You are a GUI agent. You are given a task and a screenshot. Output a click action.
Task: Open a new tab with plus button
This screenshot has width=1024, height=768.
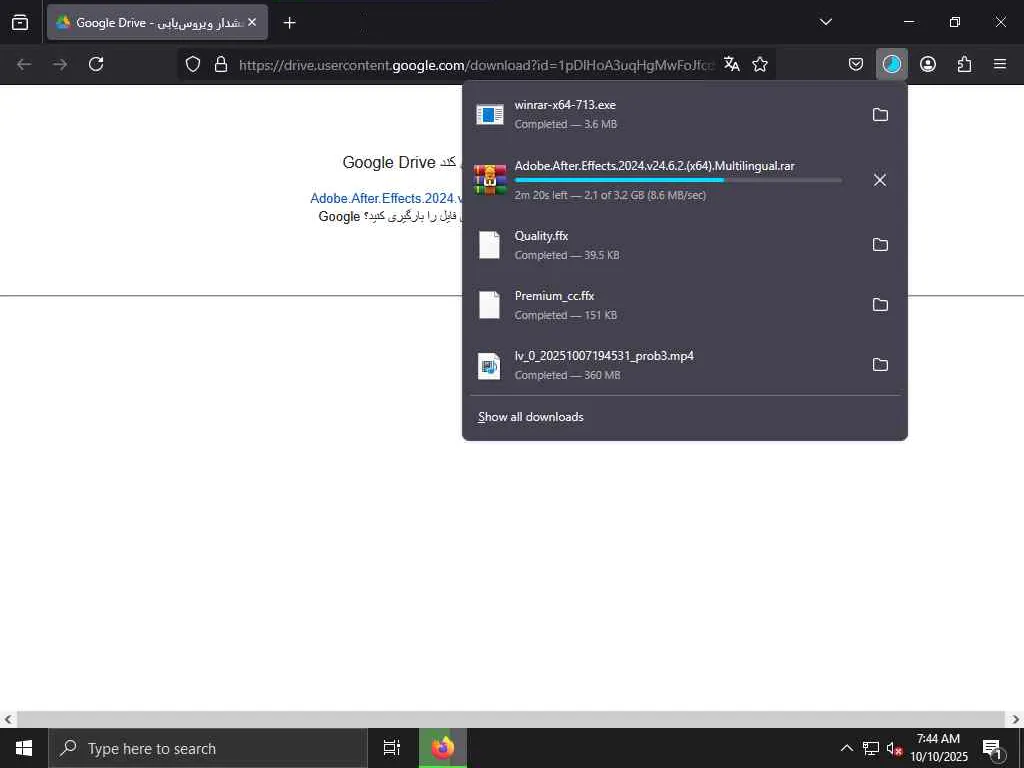pos(289,23)
